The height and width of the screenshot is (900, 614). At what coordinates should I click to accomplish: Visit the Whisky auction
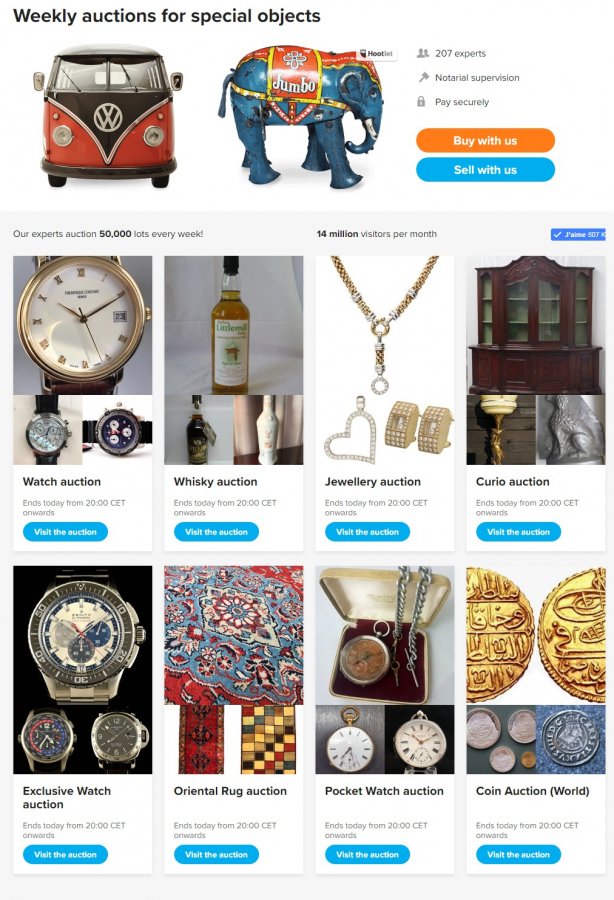216,532
